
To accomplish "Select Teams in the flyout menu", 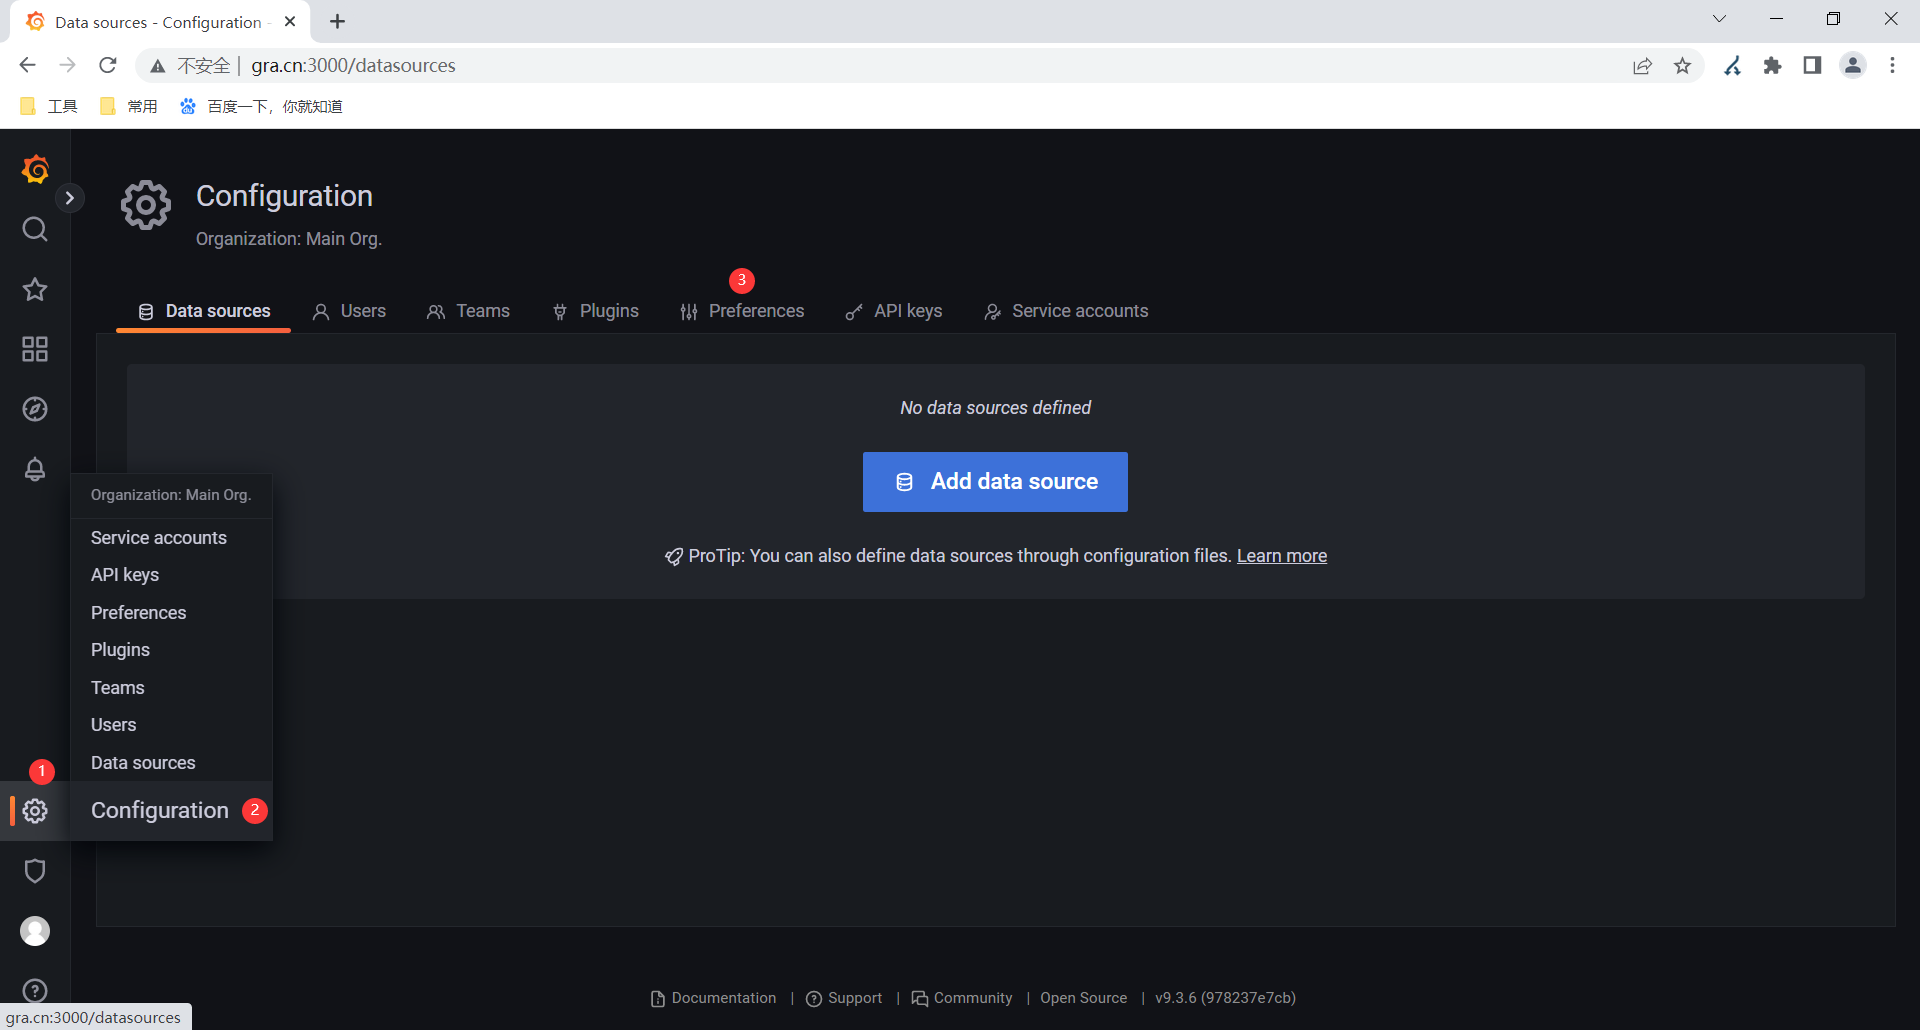I will pyautogui.click(x=171, y=688).
